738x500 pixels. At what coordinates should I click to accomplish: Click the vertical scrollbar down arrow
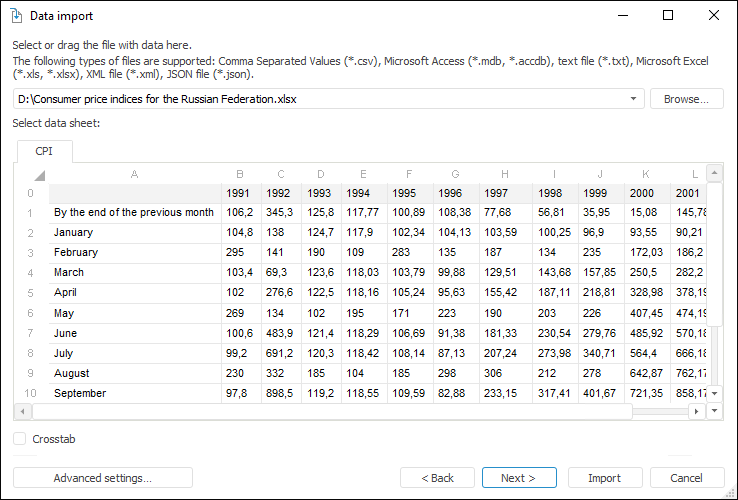click(x=714, y=394)
